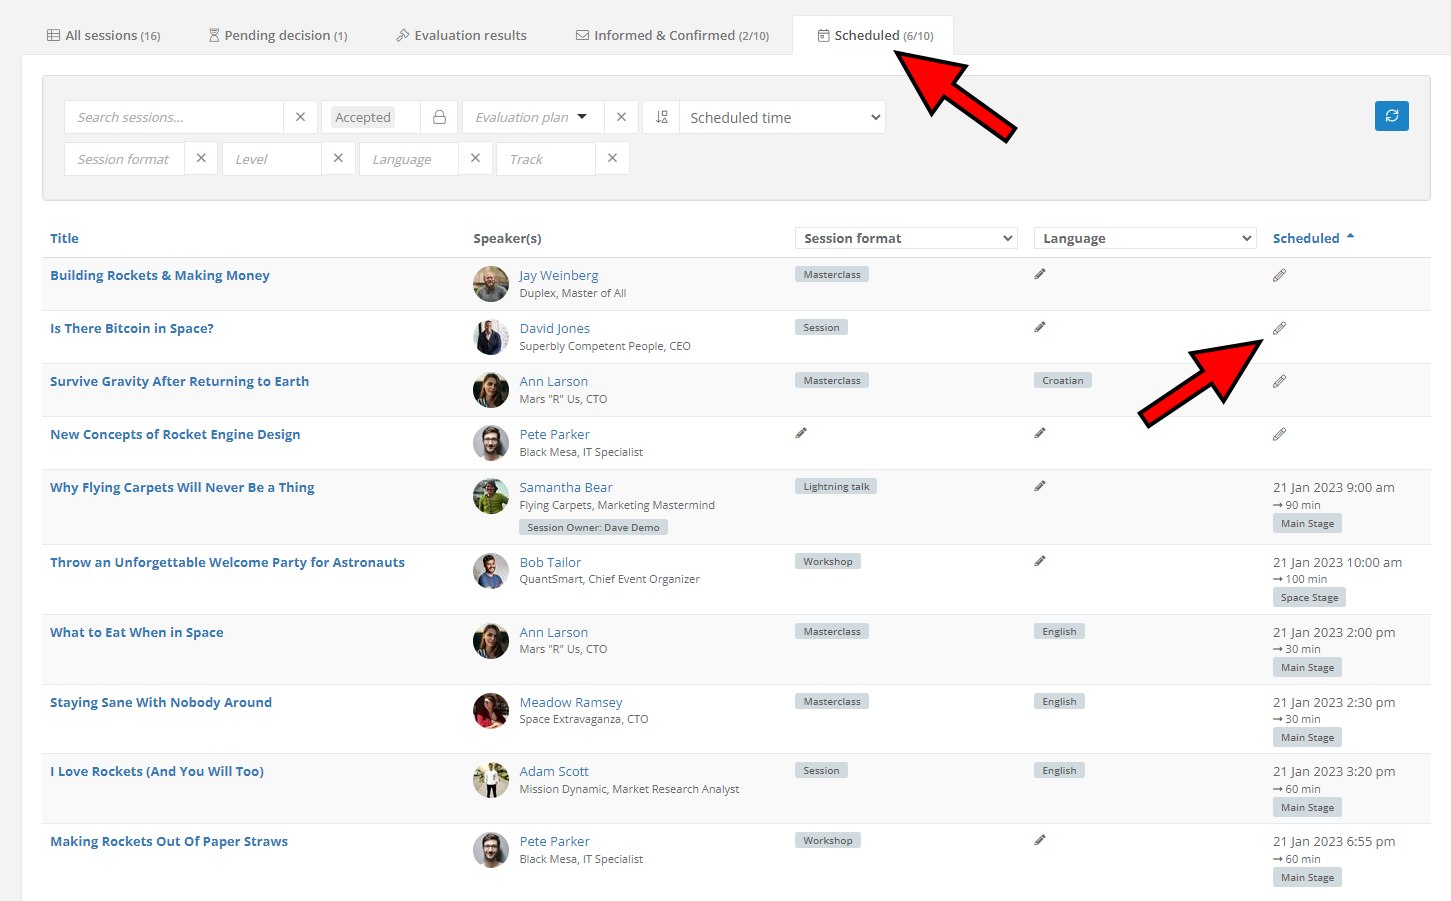This screenshot has width=1451, height=901.
Task: Click the blue refresh sessions button
Action: 1391,116
